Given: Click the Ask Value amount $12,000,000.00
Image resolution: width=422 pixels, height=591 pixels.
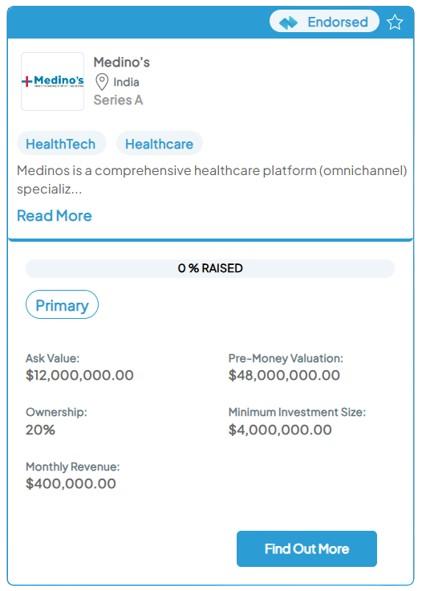Looking at the screenshot, I should point(80,375).
